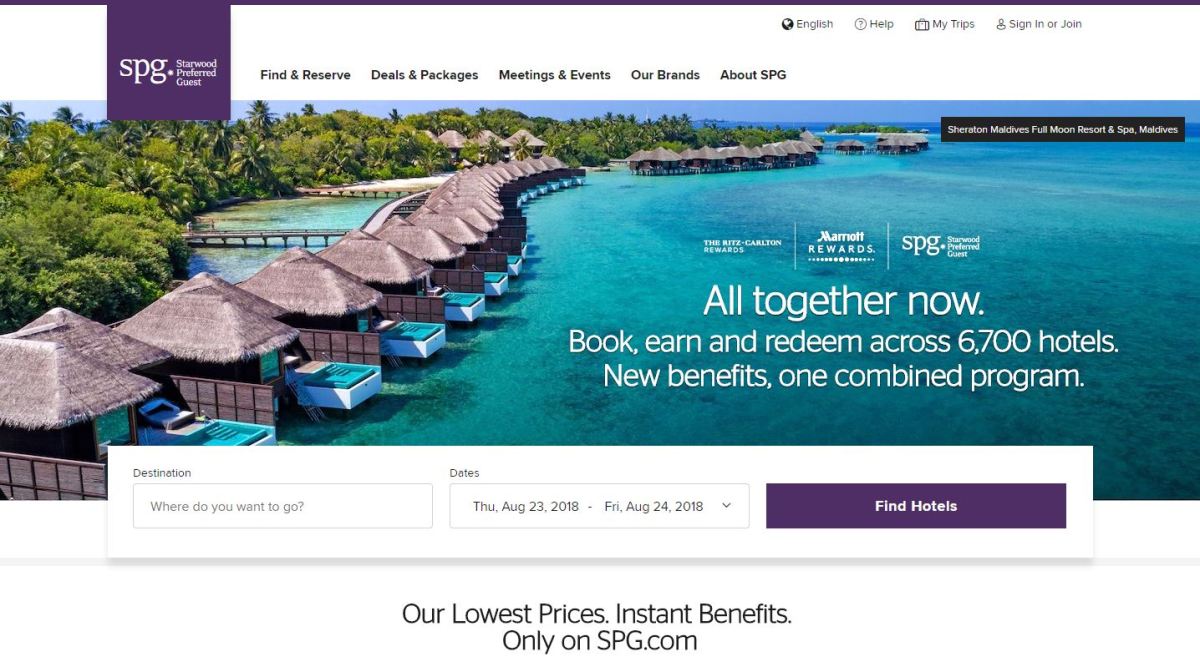The width and height of the screenshot is (1200, 667).
Task: Click the destination search field
Action: (x=282, y=505)
